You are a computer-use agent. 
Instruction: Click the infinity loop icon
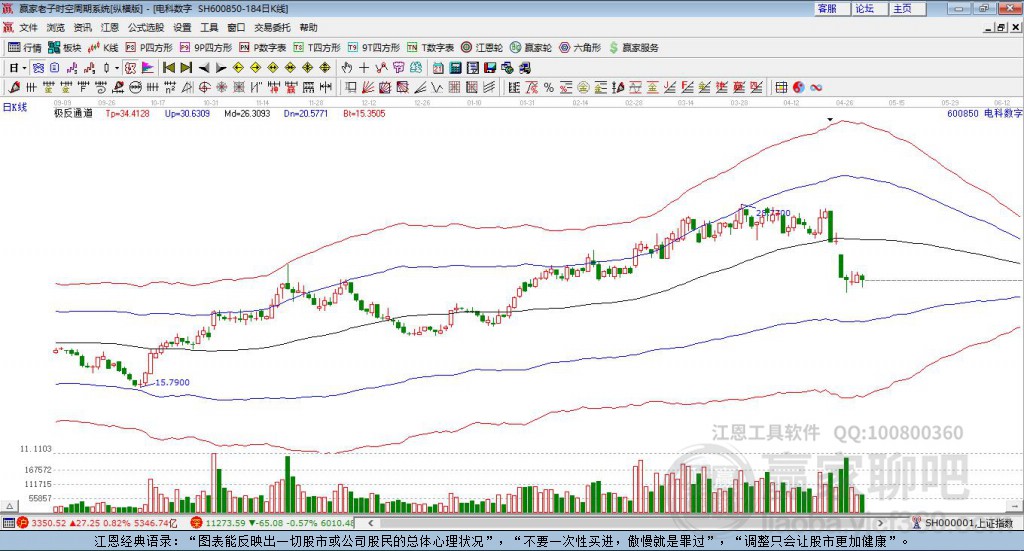(x=816, y=87)
